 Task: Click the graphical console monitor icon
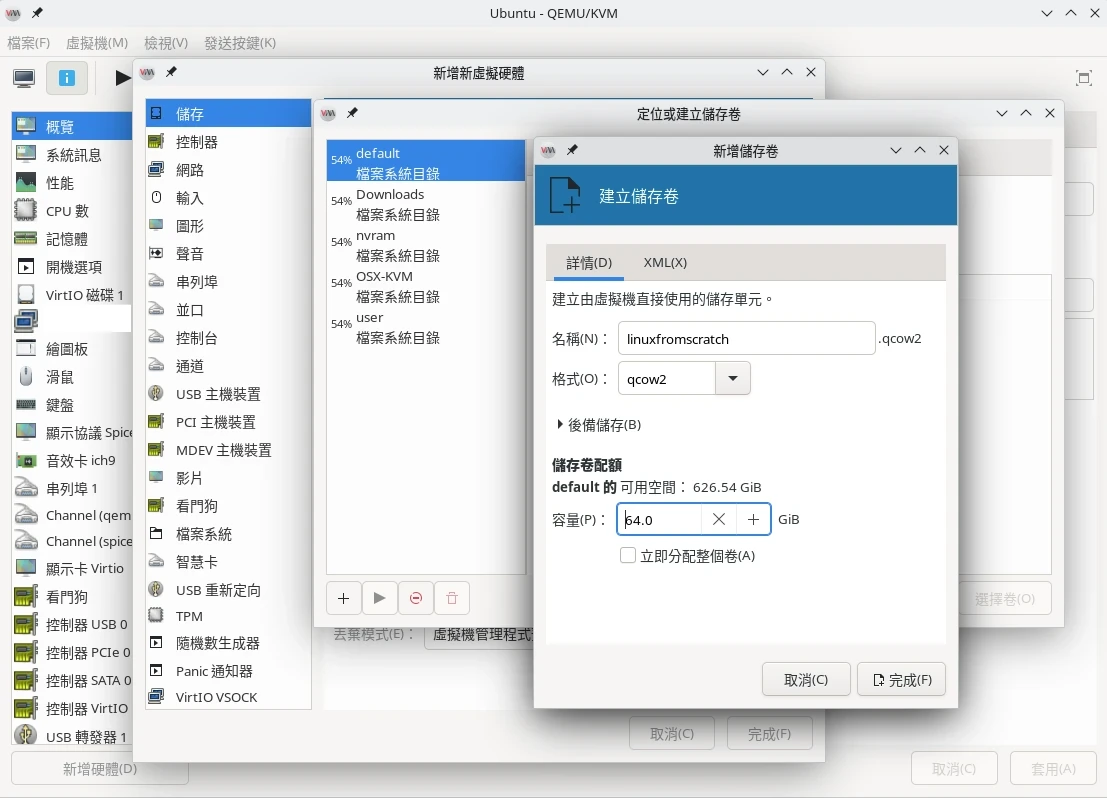24,78
